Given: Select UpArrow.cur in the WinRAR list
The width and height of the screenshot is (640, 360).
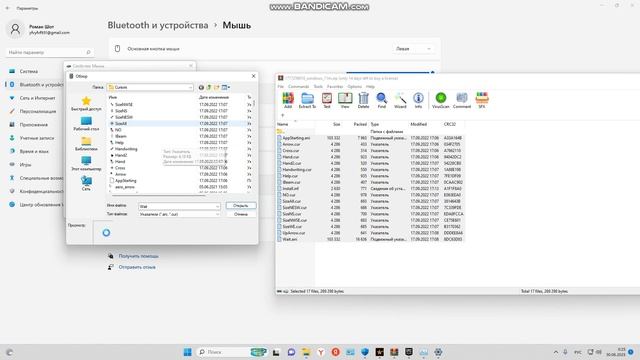Looking at the screenshot, I should tap(293, 233).
